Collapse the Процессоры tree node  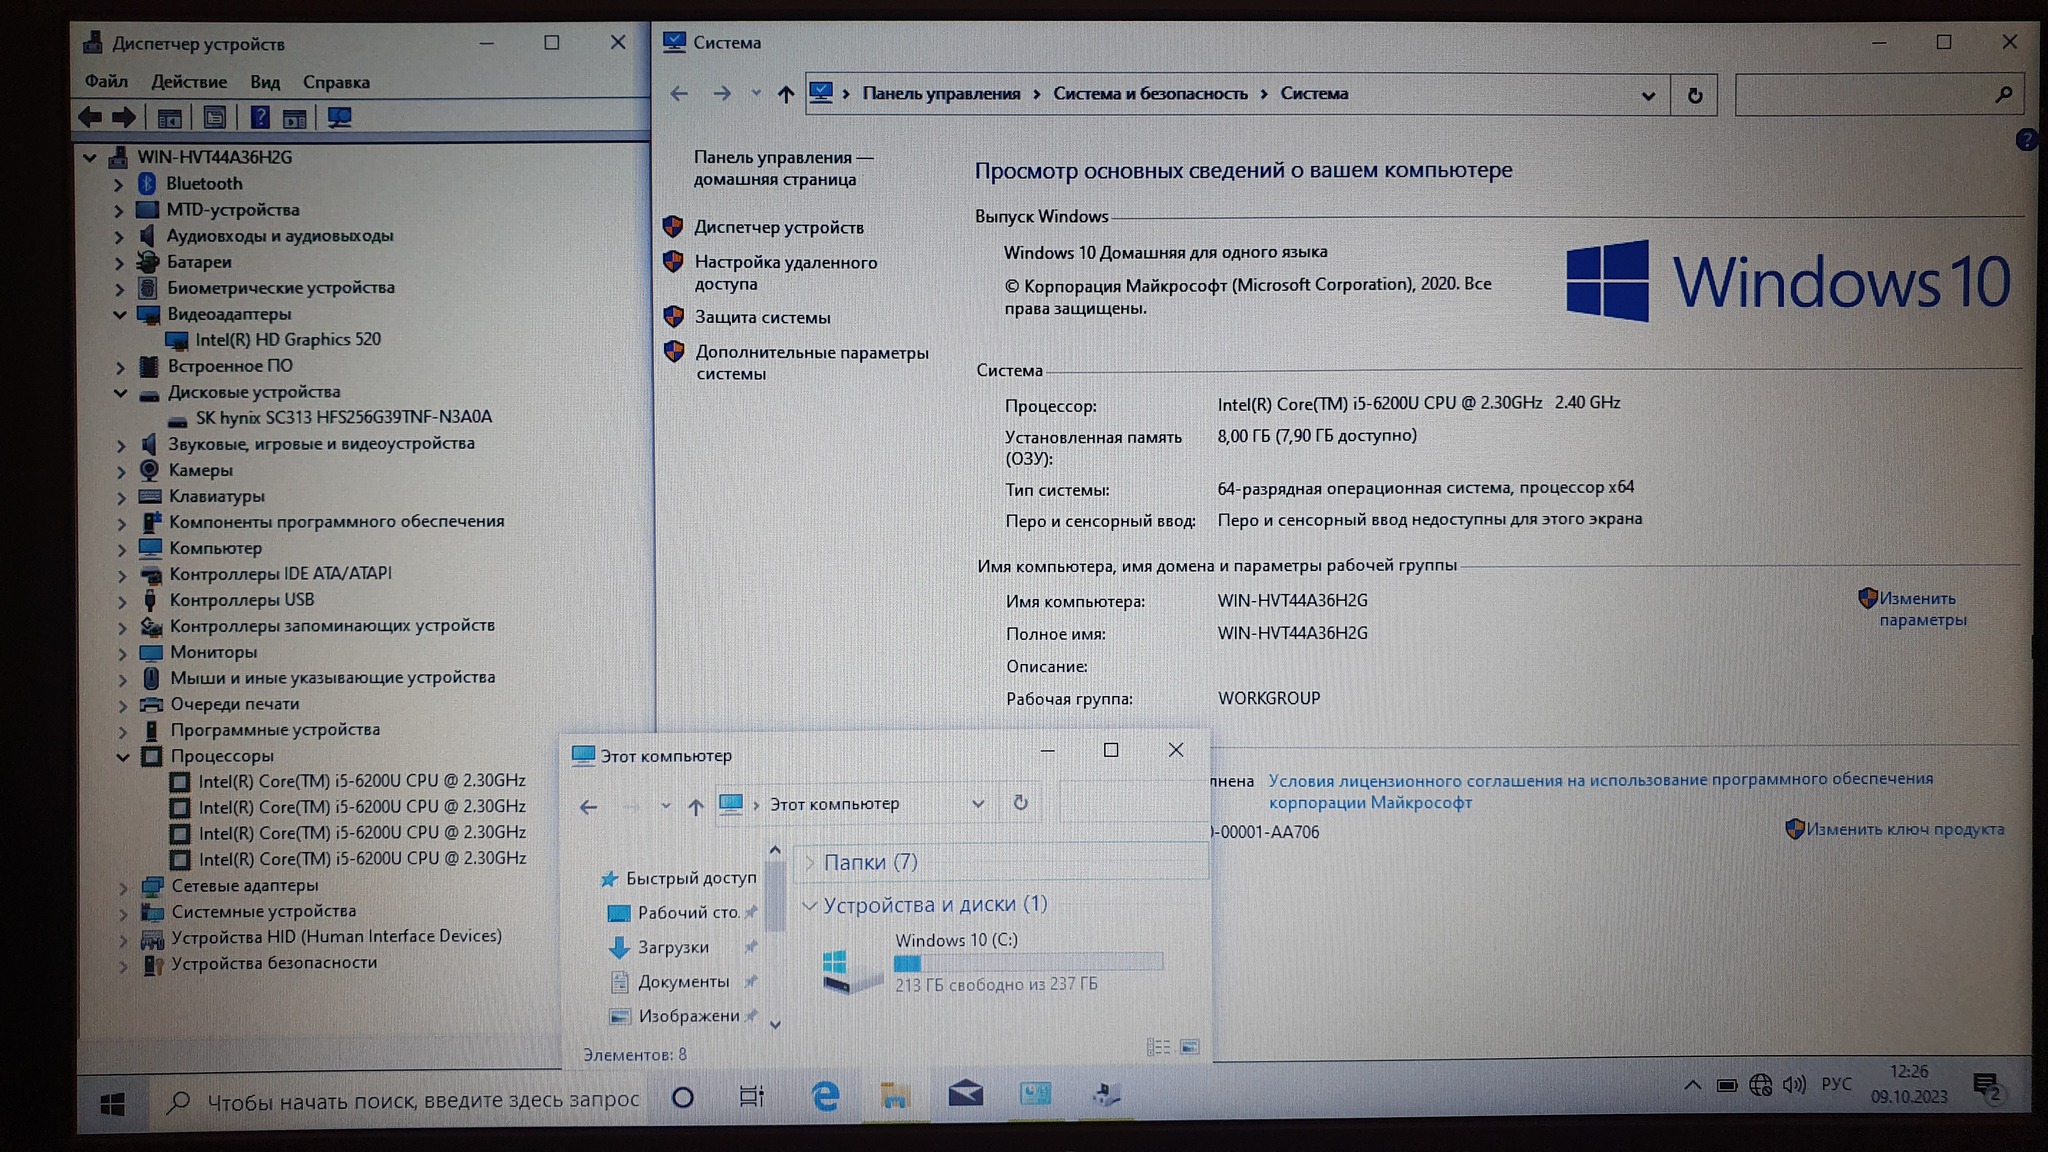[122, 757]
